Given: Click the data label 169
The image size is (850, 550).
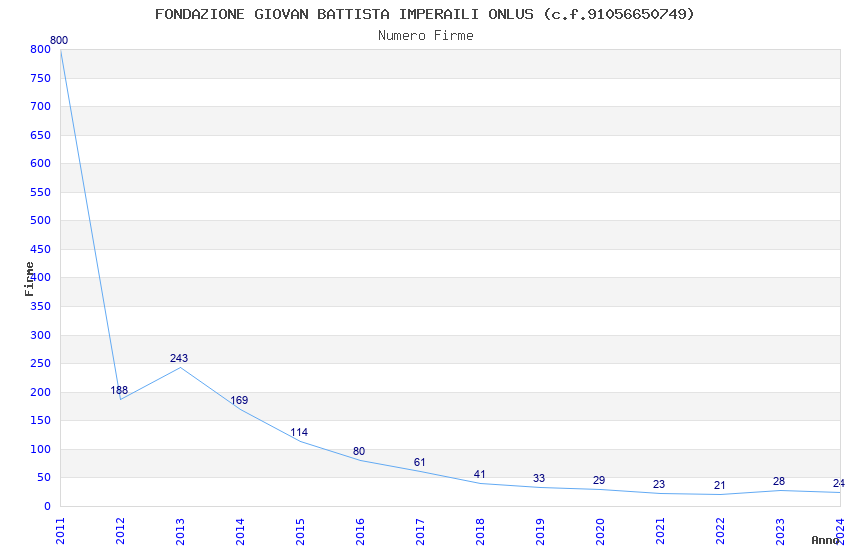Looking at the screenshot, I should click(x=239, y=400).
